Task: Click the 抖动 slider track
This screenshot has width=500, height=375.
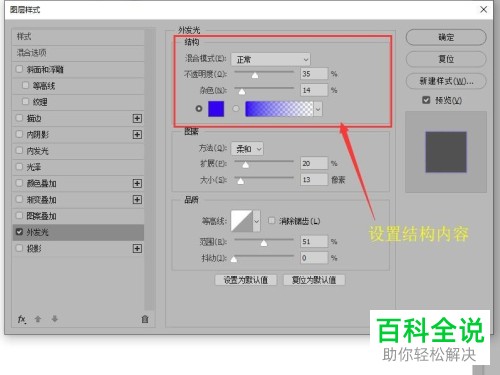Action: (x=264, y=255)
